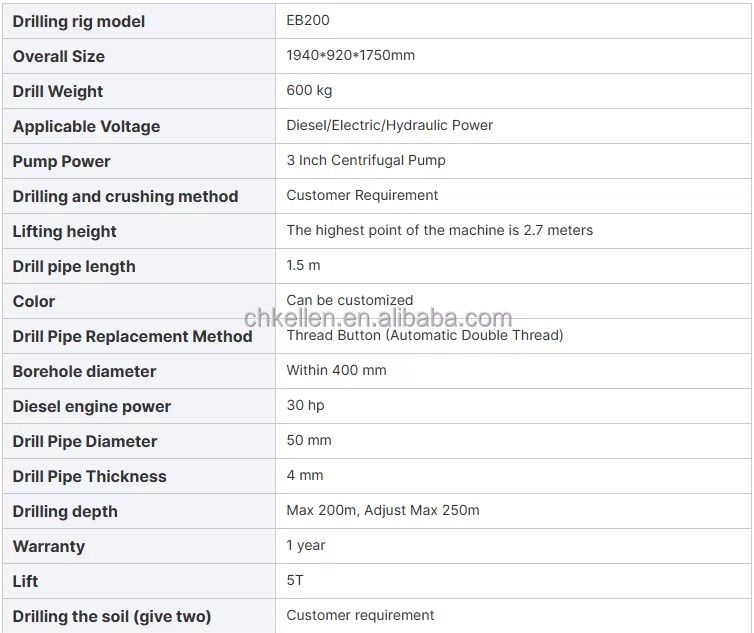Click the Drill Pipe Diameter label
The width and height of the screenshot is (754, 633).
[x=85, y=441]
